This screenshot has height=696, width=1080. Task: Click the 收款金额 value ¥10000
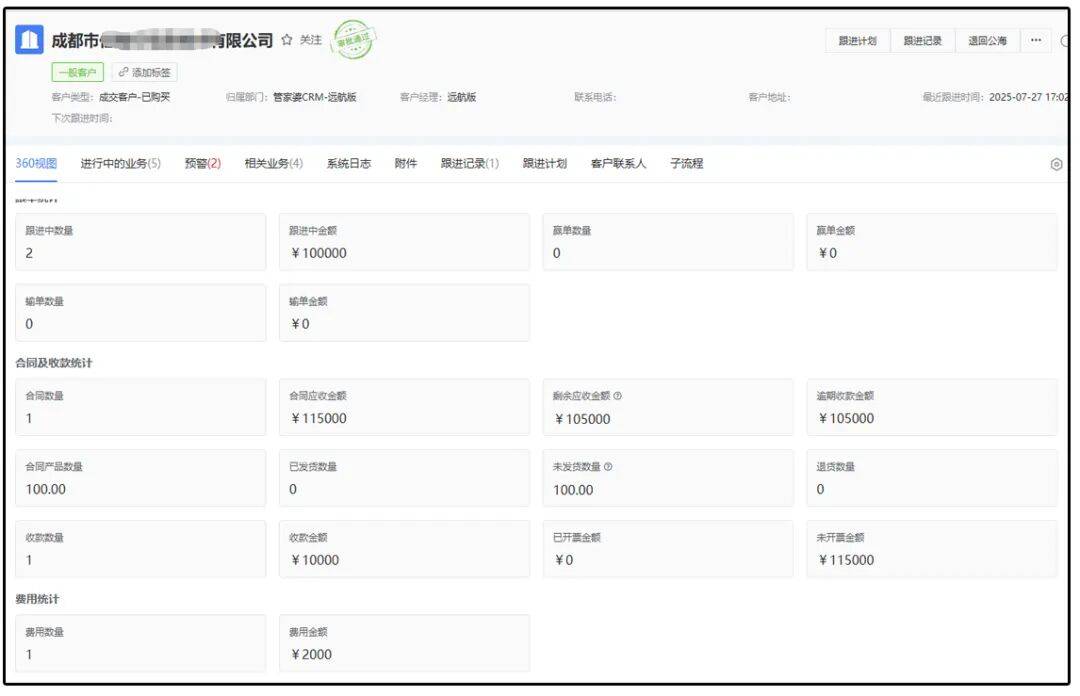315,560
